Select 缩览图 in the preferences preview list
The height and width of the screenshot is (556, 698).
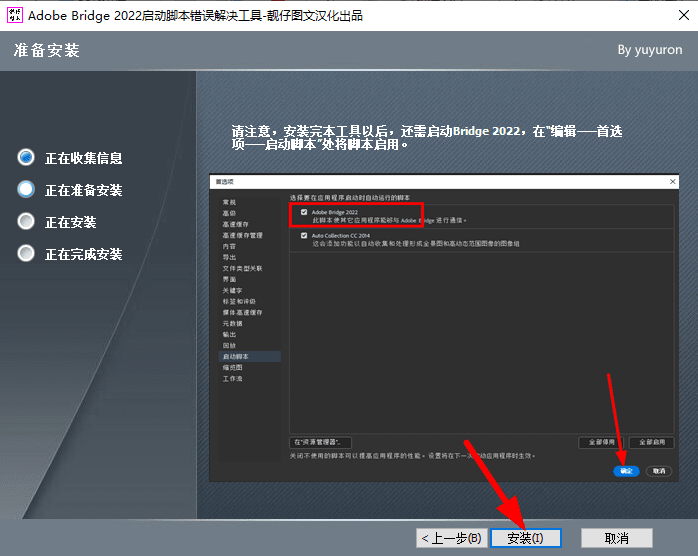pyautogui.click(x=232, y=367)
